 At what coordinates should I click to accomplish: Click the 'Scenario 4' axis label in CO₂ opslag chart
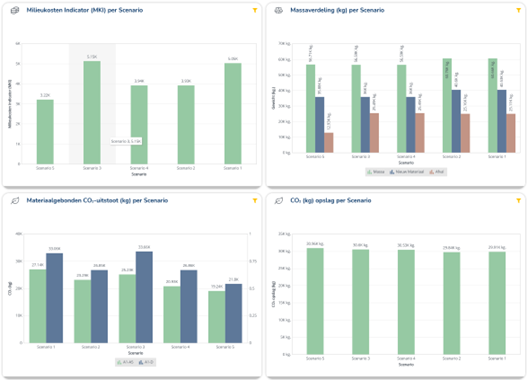406,358
